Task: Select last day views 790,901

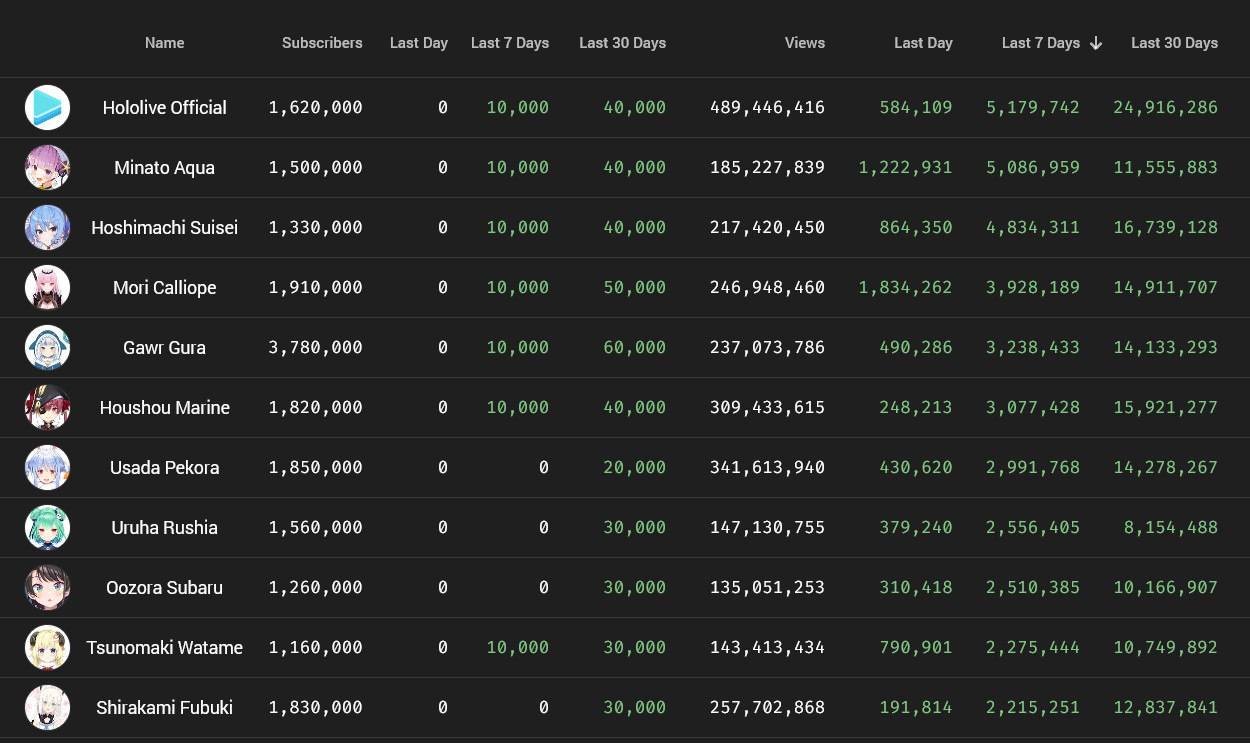Action: click(916, 647)
